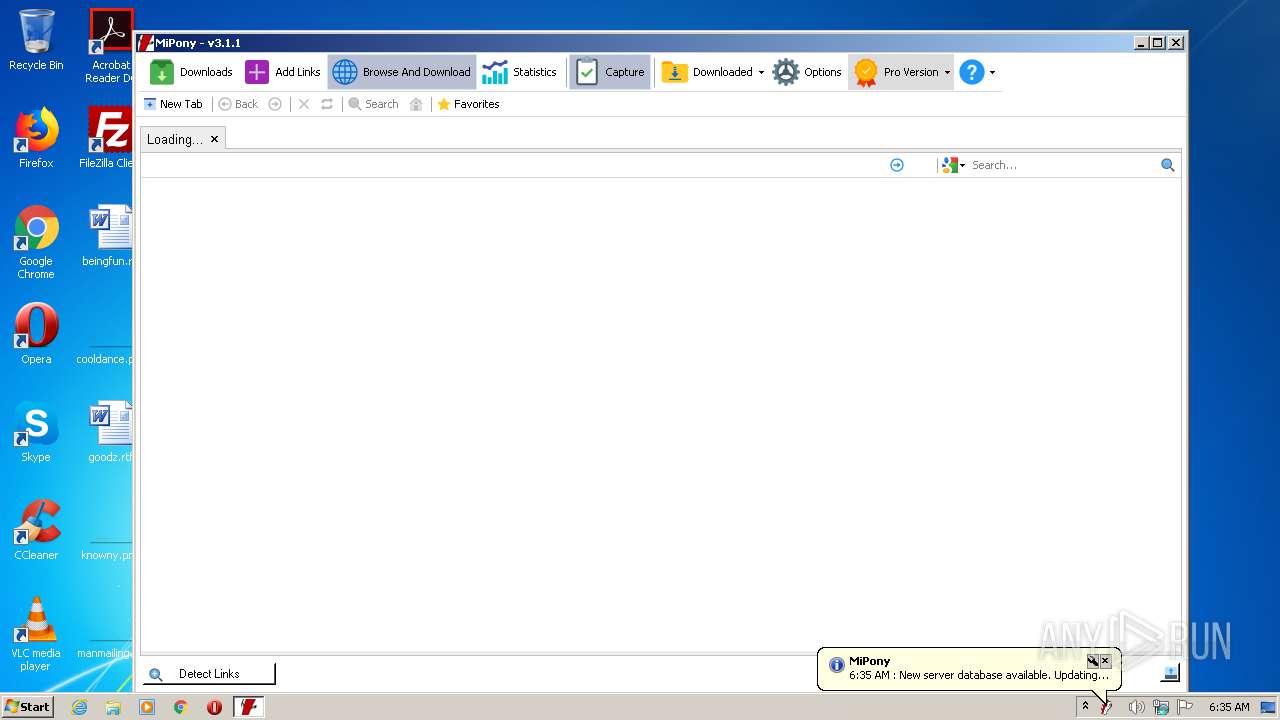1280x720 pixels.
Task: Click the Back navigation button
Action: [238, 104]
